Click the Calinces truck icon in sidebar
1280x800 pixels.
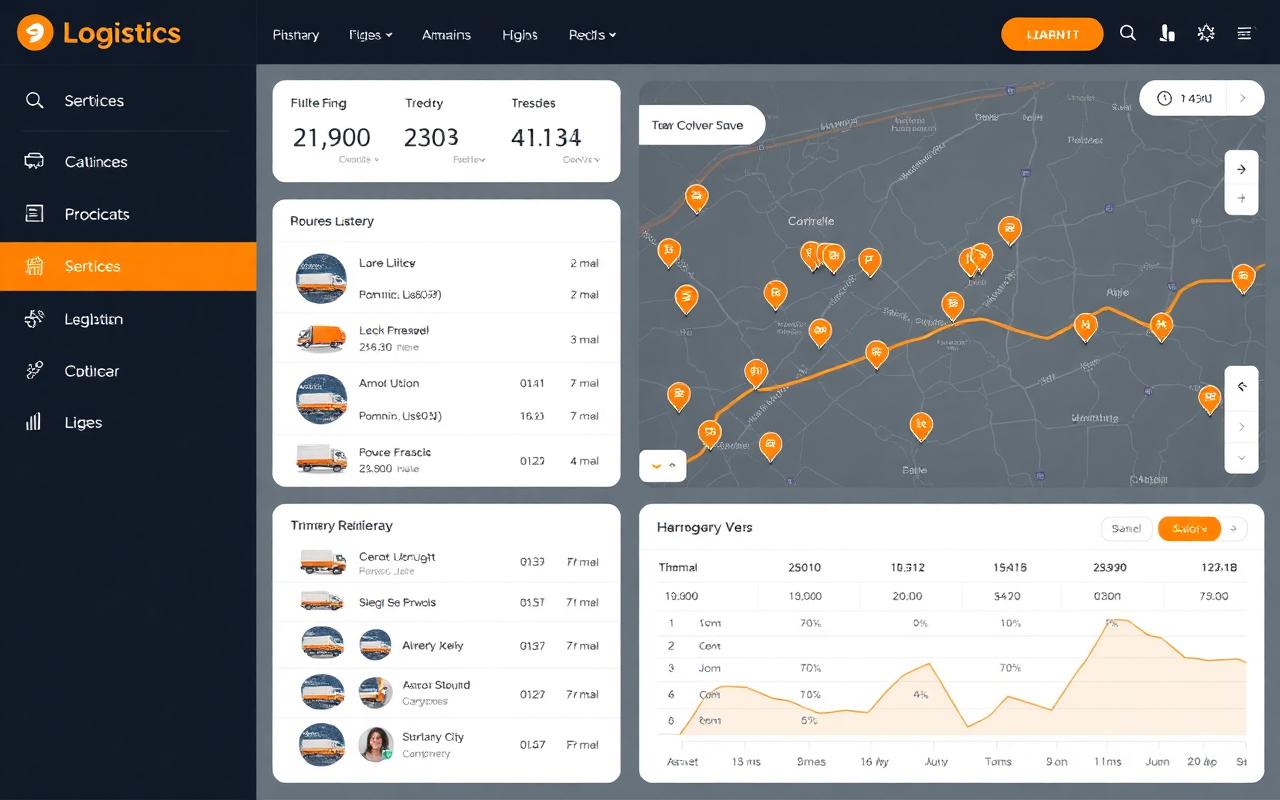coord(35,162)
